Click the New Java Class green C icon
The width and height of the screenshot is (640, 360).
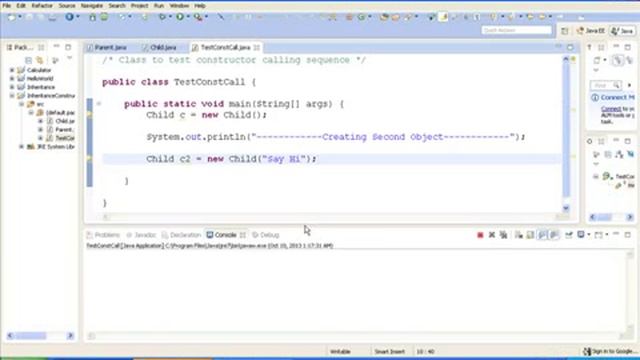click(361, 17)
